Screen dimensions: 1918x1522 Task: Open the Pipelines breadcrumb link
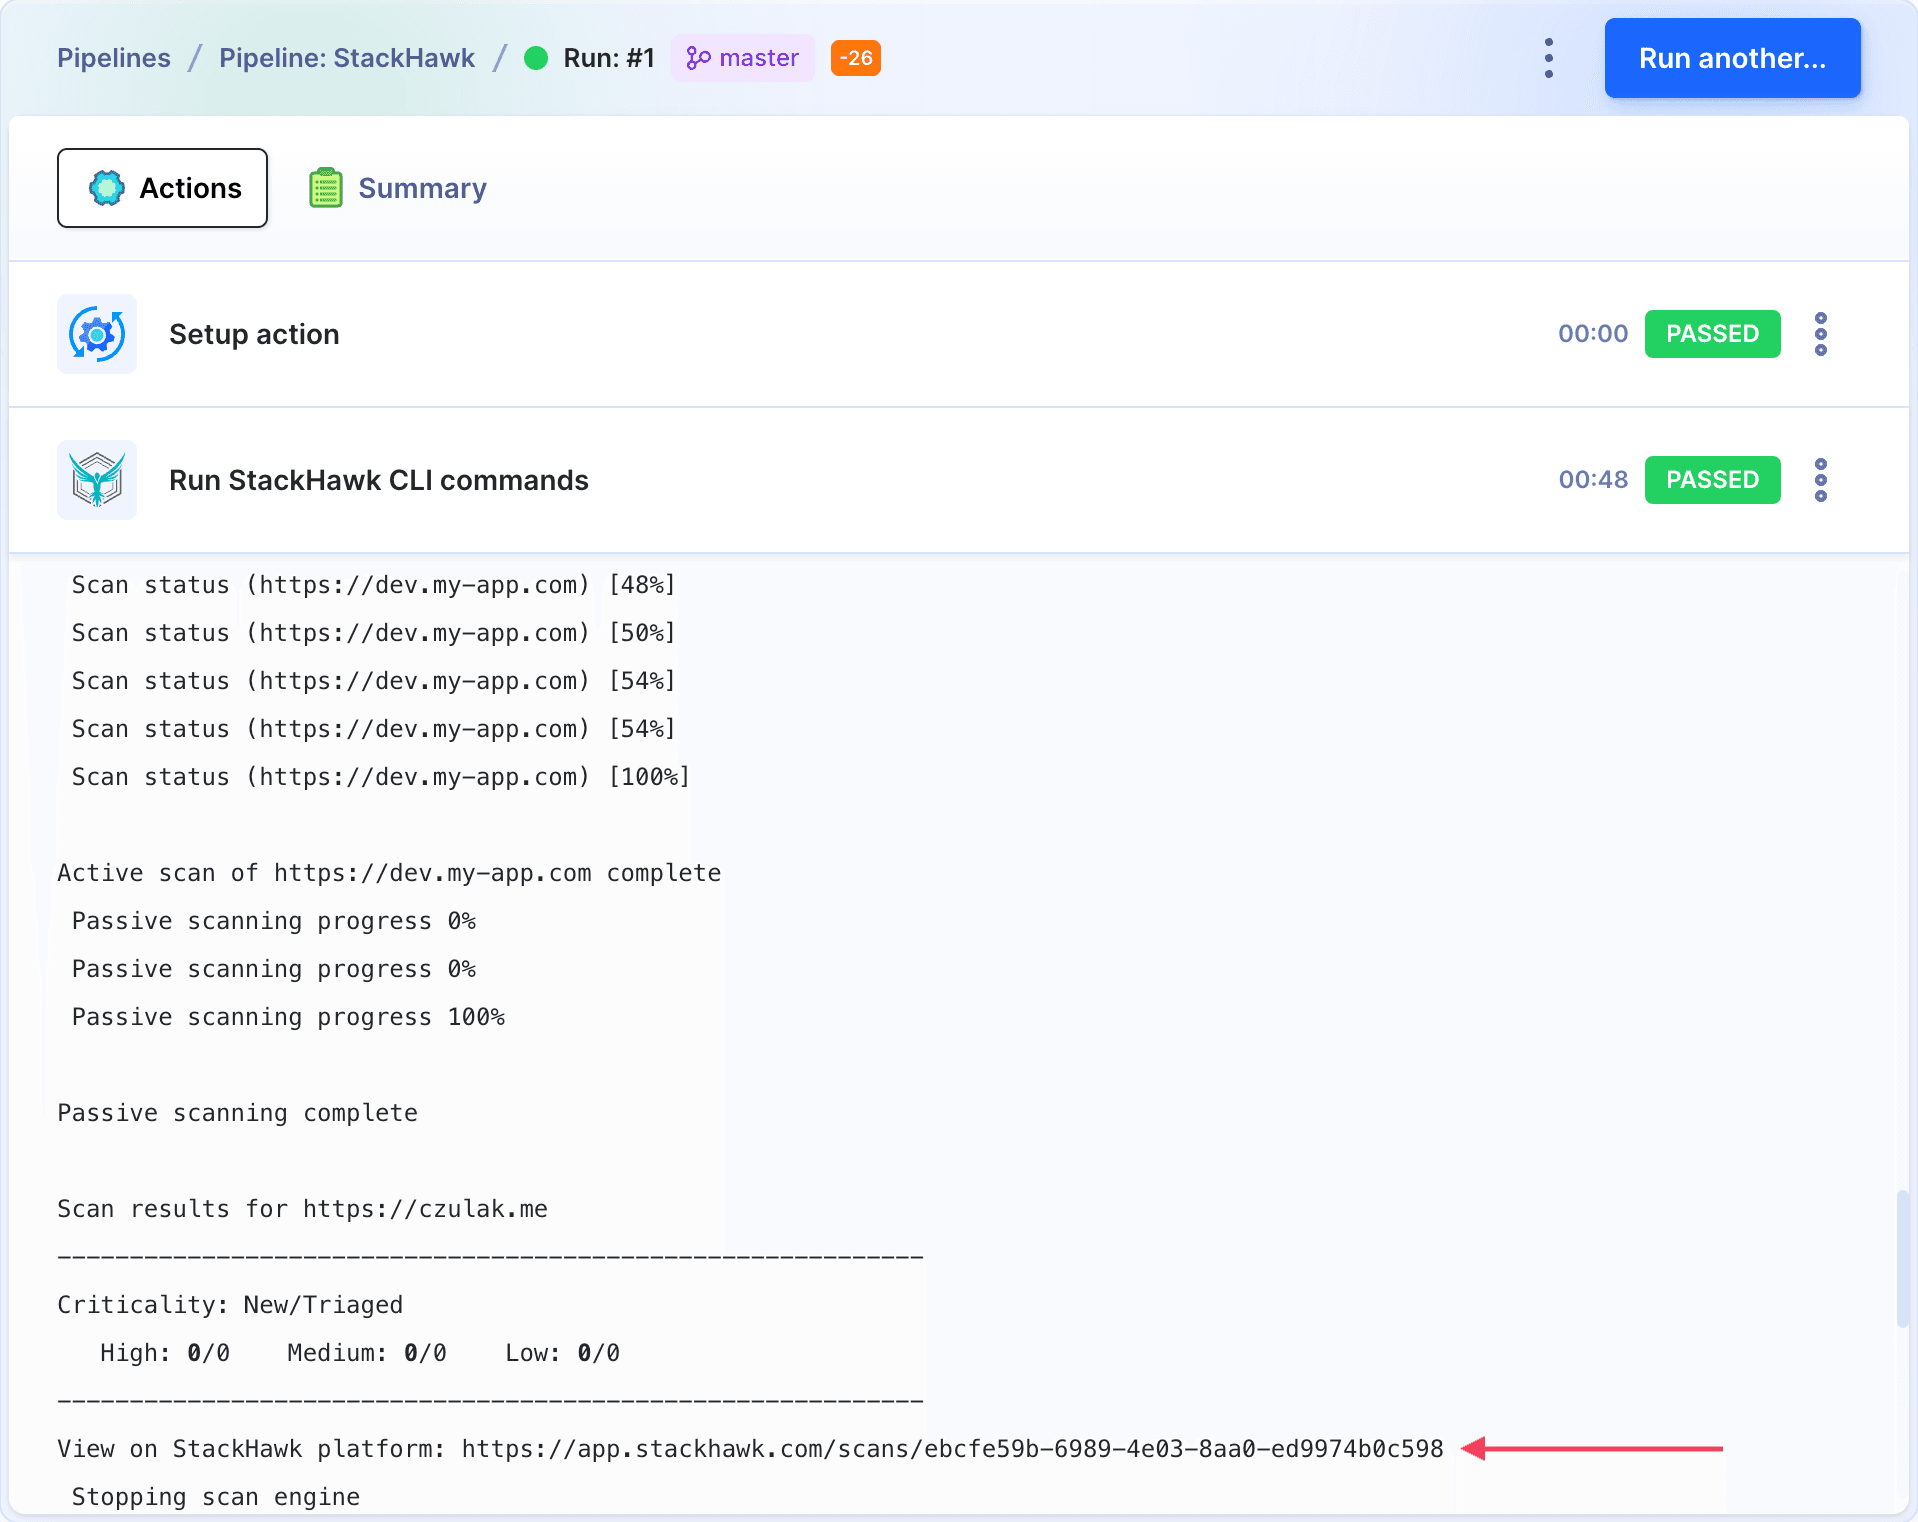pos(114,58)
